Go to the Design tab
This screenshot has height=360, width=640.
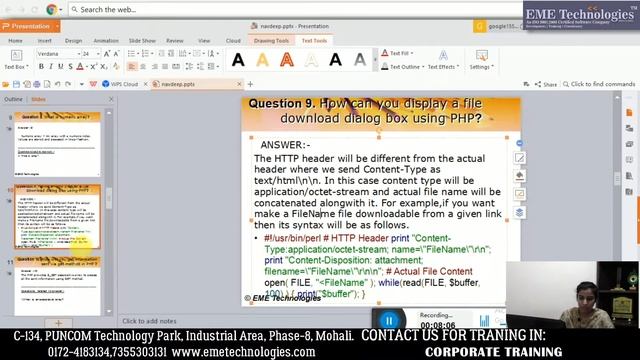coord(73,41)
